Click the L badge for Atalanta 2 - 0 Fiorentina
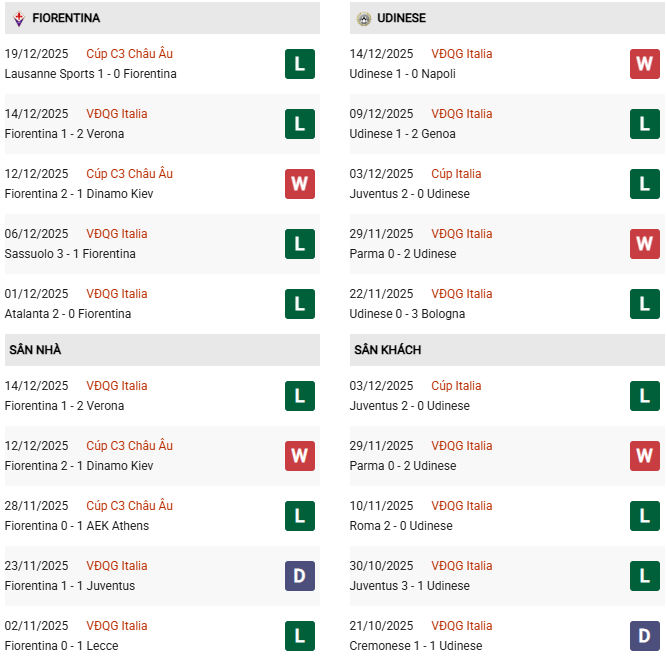 pyautogui.click(x=299, y=304)
